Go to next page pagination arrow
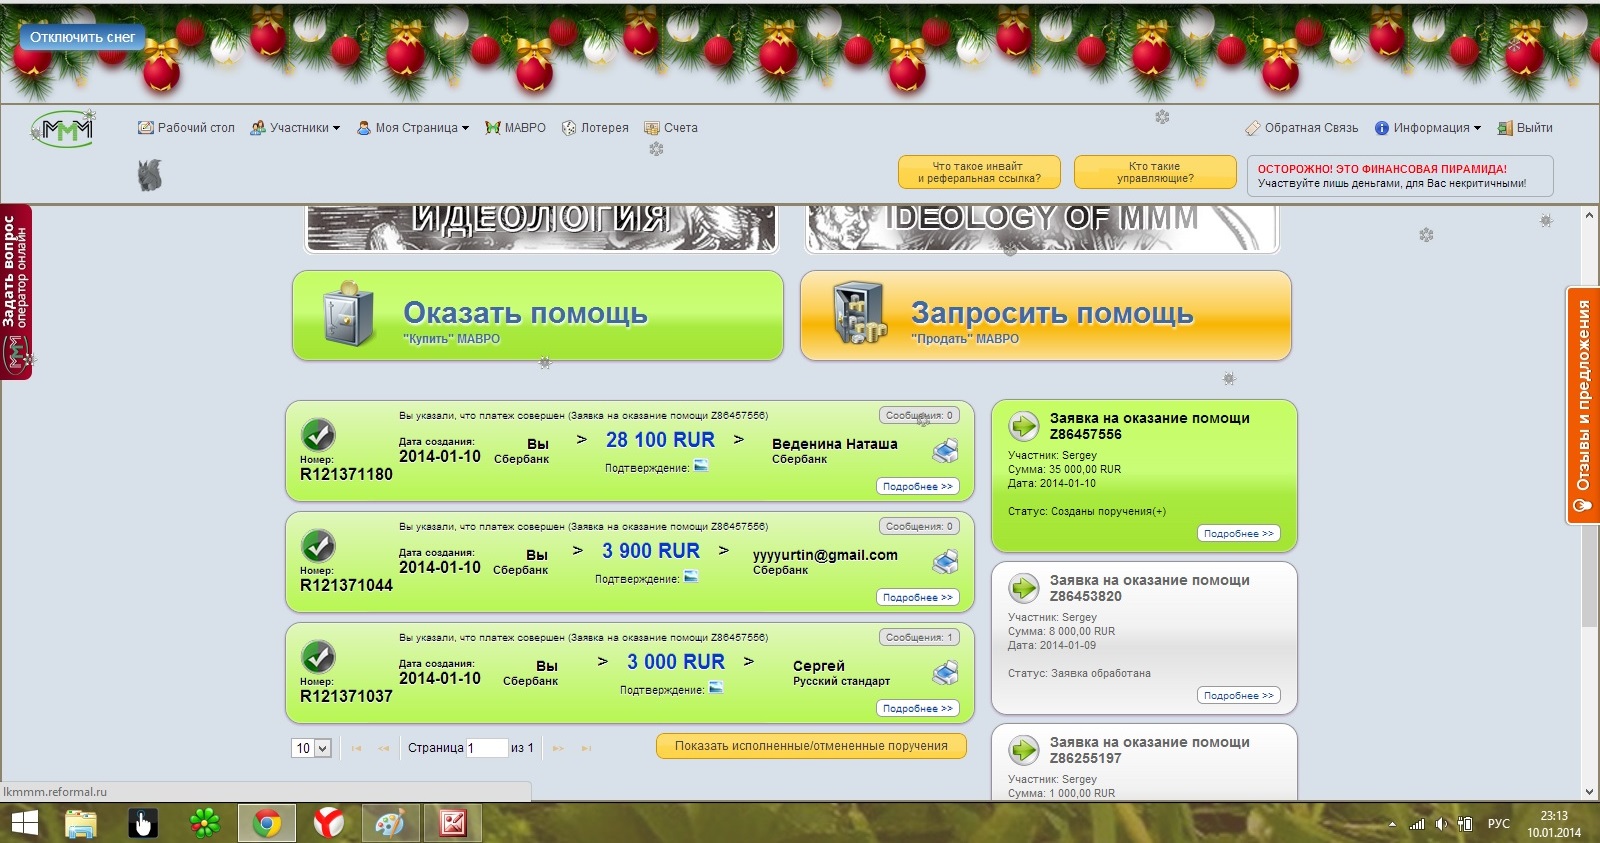This screenshot has width=1600, height=843. point(559,748)
